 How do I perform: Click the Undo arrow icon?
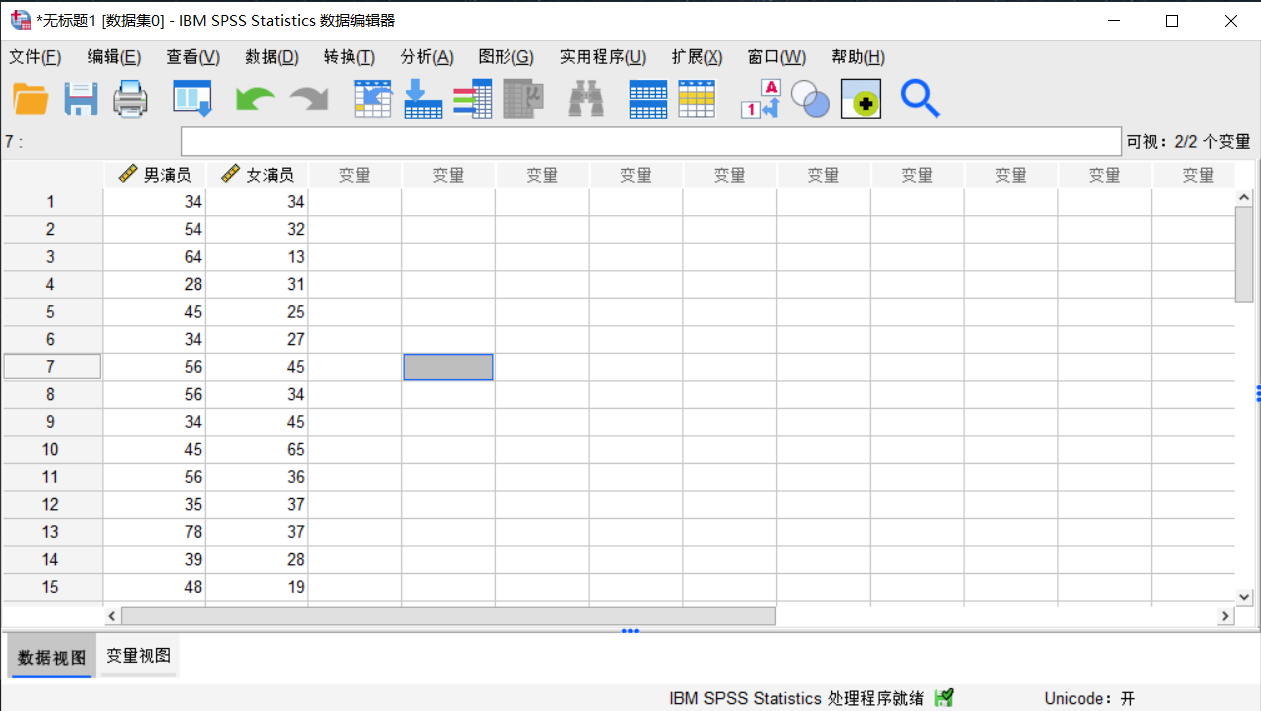255,98
